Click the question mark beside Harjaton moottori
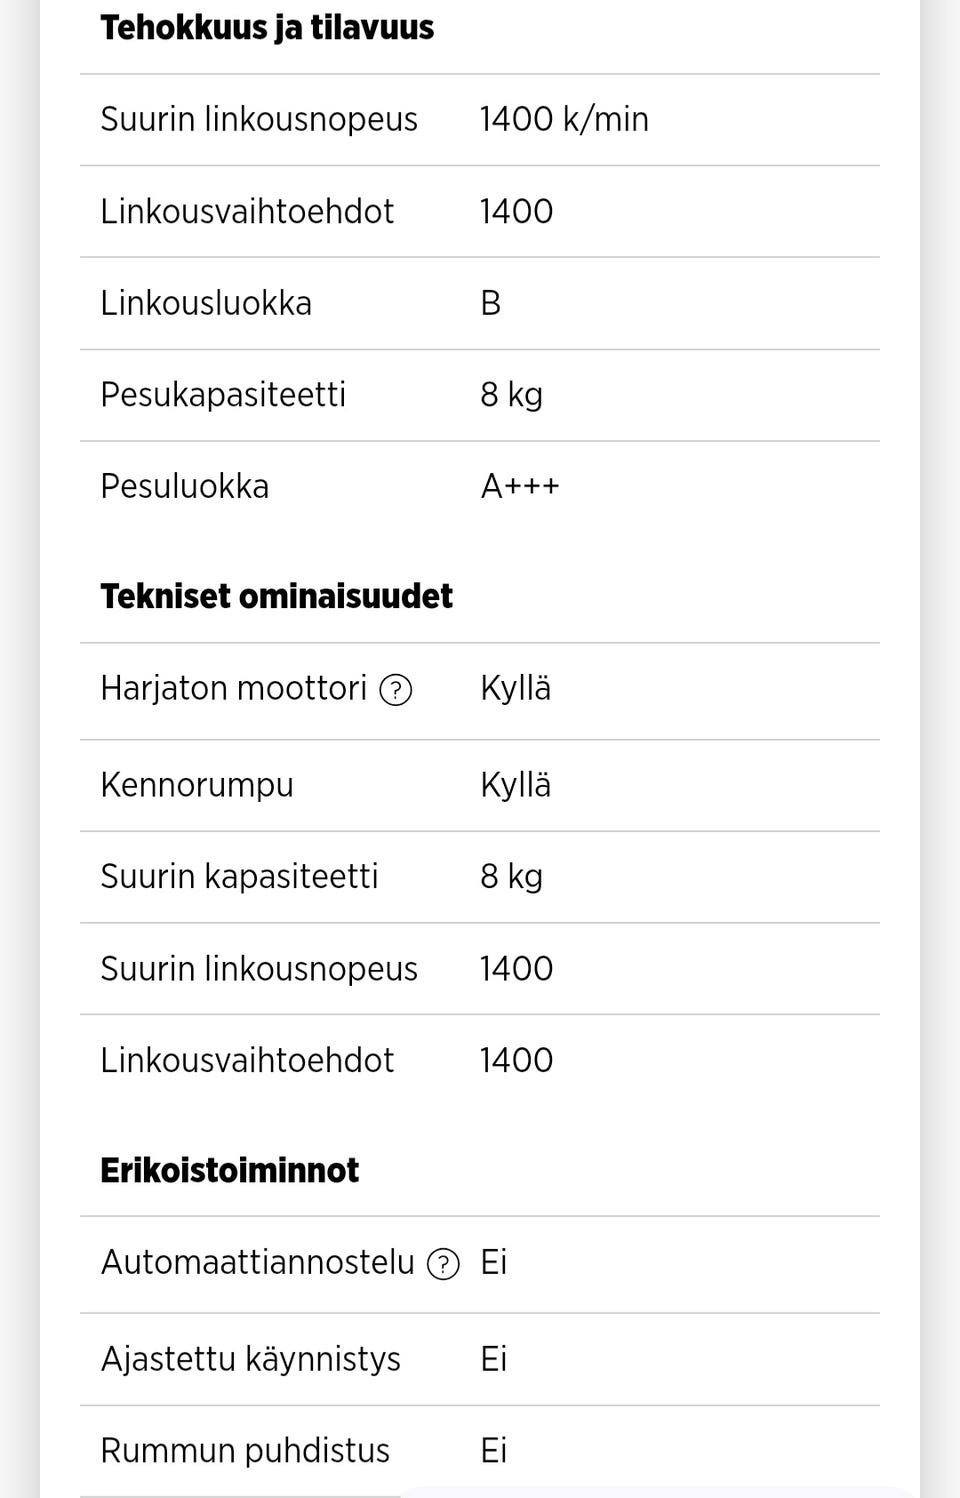The height and width of the screenshot is (1498, 960). [395, 690]
